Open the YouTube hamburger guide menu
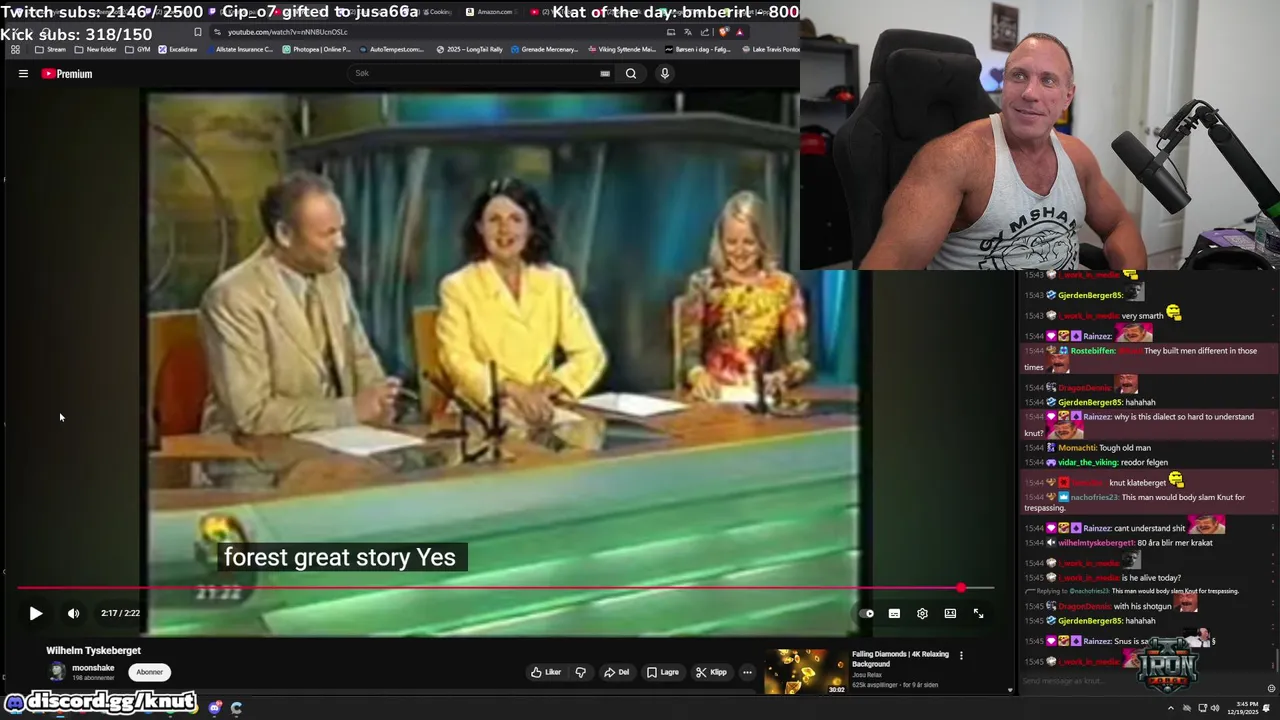 (23, 73)
